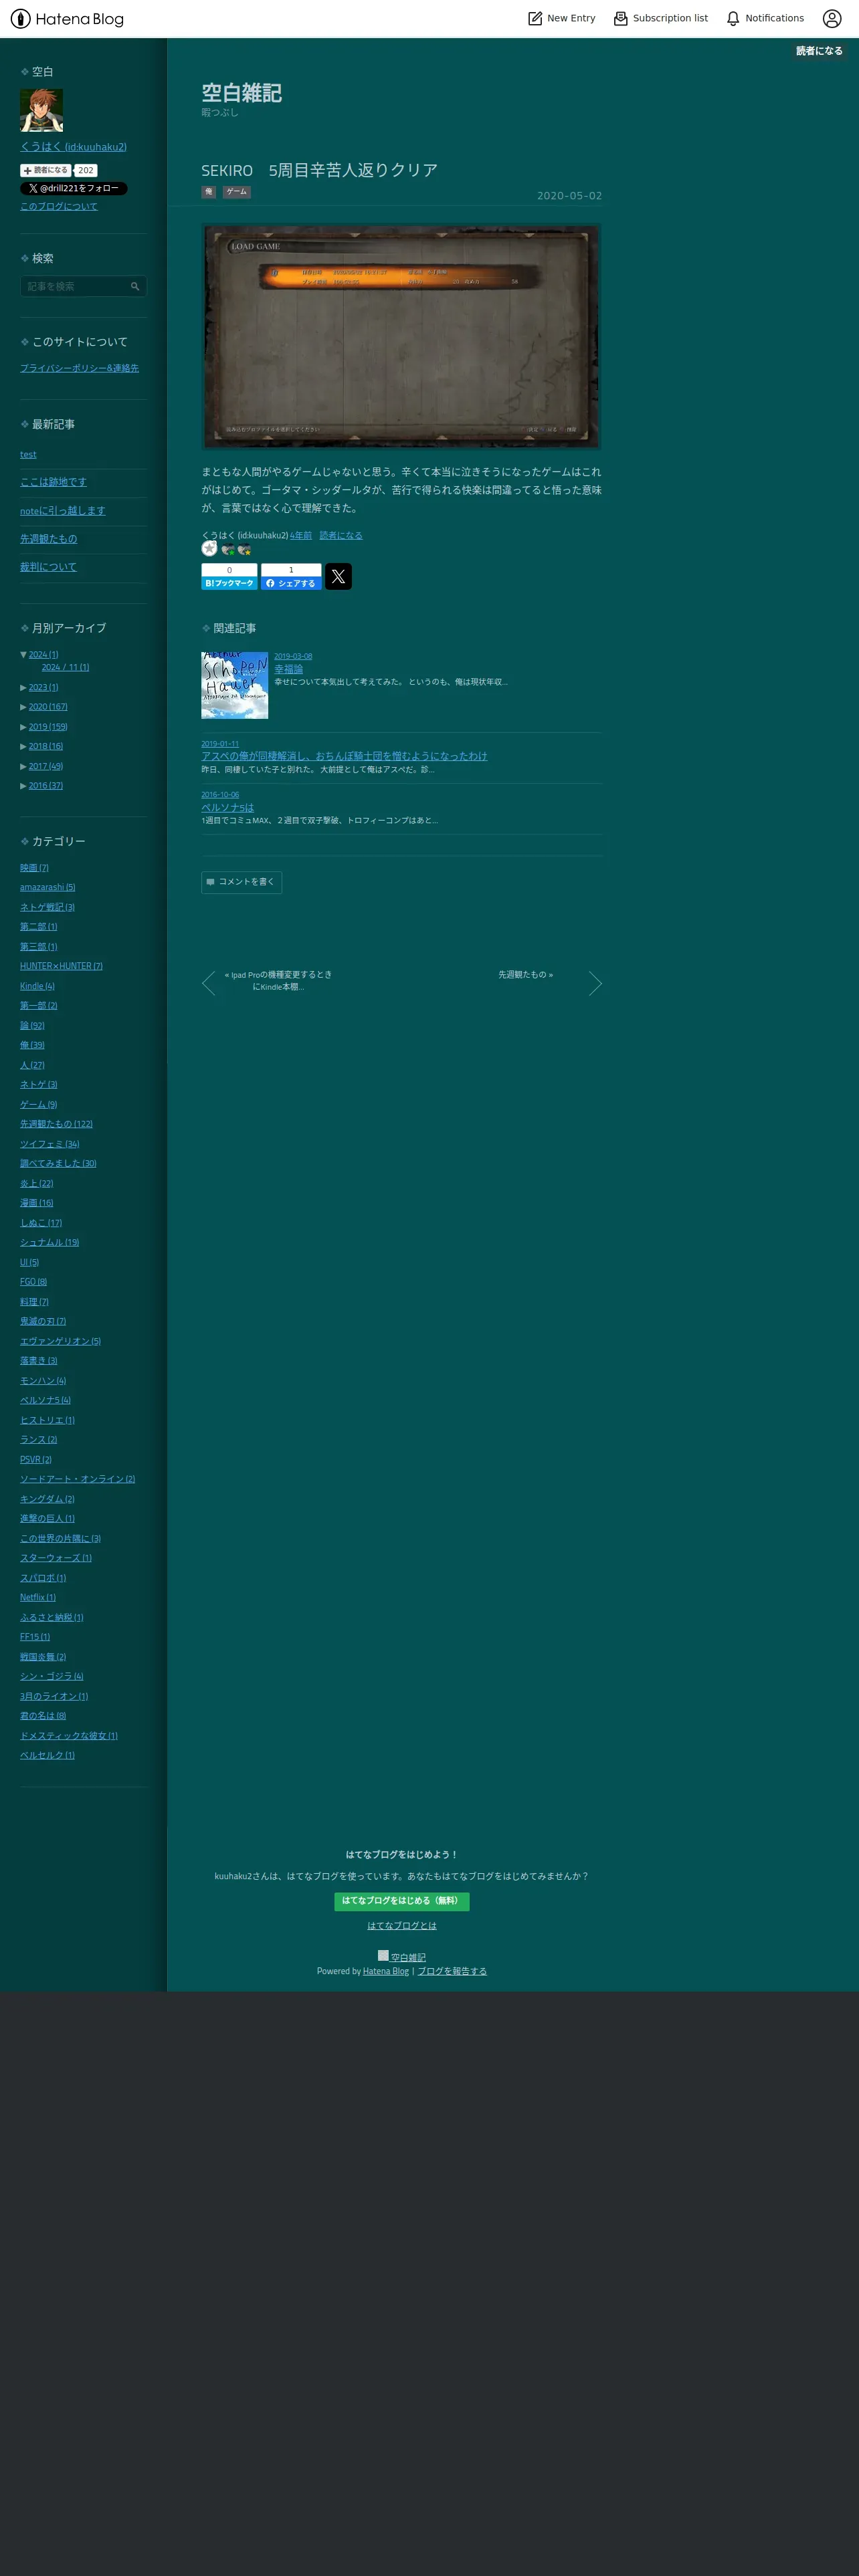This screenshot has height=2576, width=859.
Task: Click the Hatena Blog logo
Action: (67, 18)
